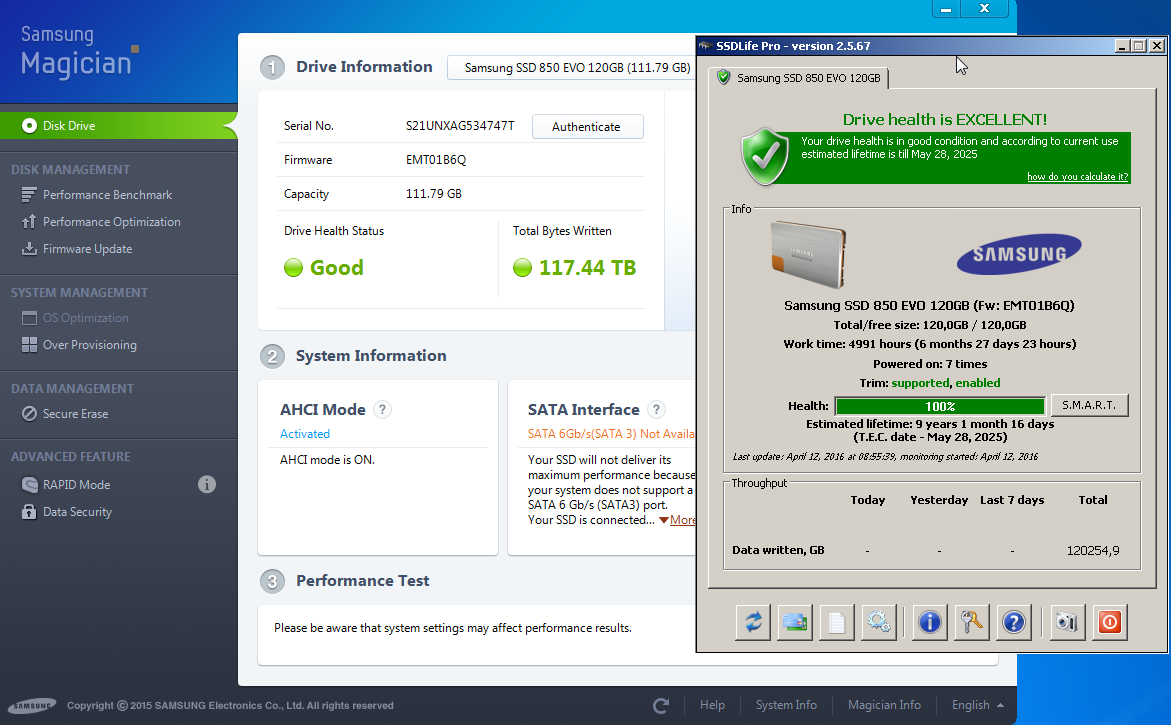Click 'Estimated lifetime: 9 years 1 month' text
1171x725 pixels.
930,424
